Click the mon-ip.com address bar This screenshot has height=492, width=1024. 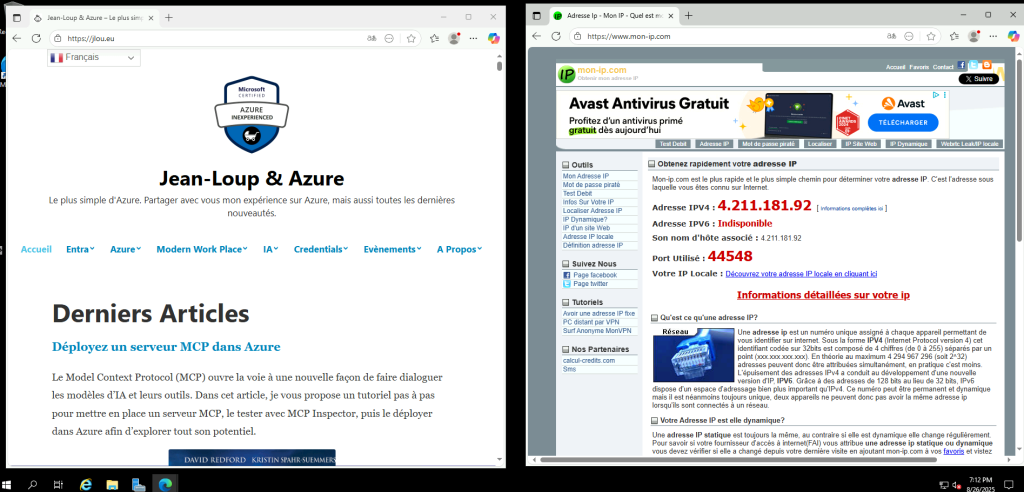point(738,36)
